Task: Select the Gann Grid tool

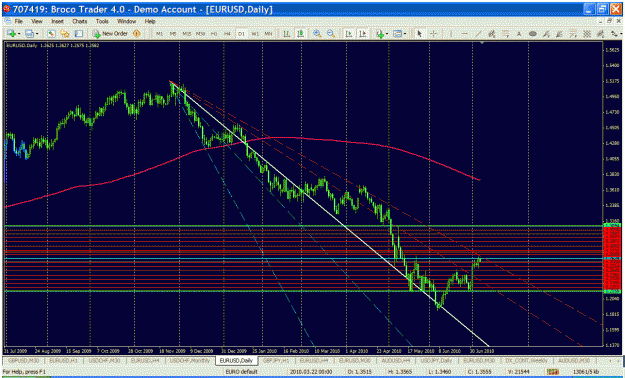Action: (587, 34)
